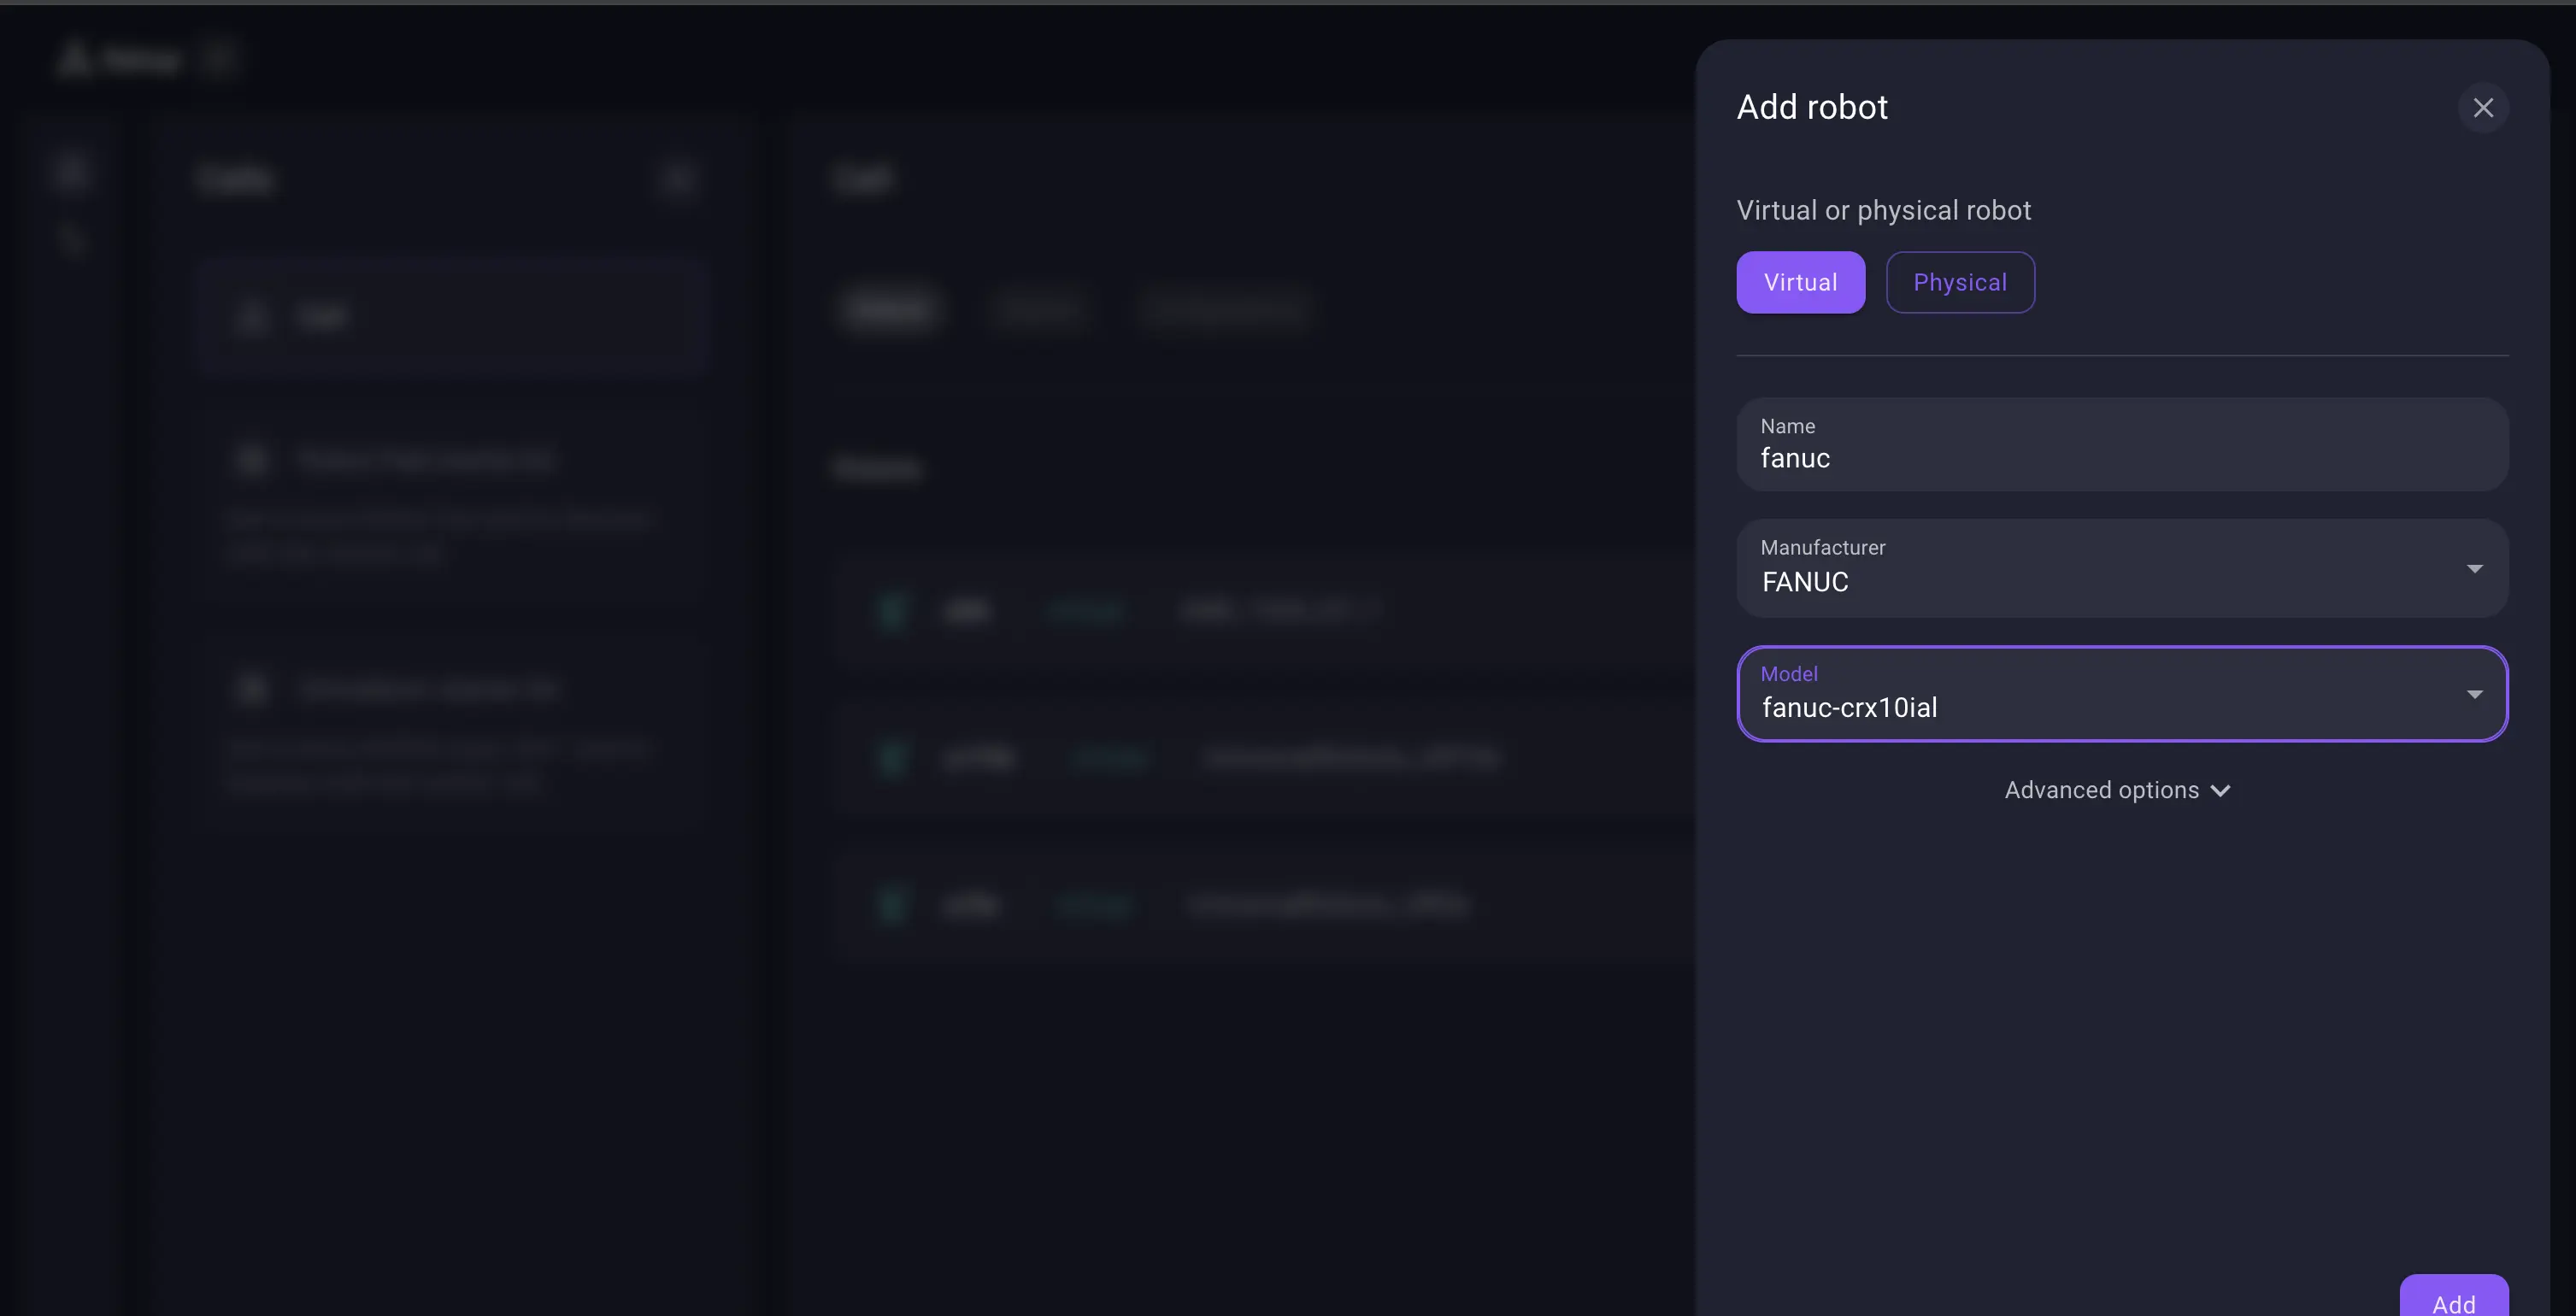Click the green status icon on the first robot row

pyautogui.click(x=893, y=611)
